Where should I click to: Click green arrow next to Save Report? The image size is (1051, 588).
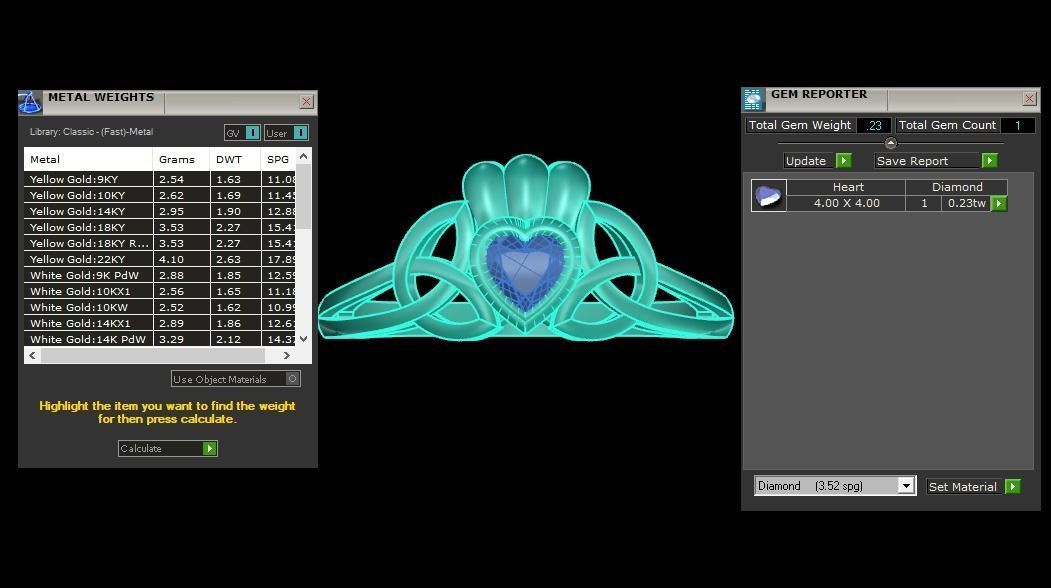click(x=989, y=160)
